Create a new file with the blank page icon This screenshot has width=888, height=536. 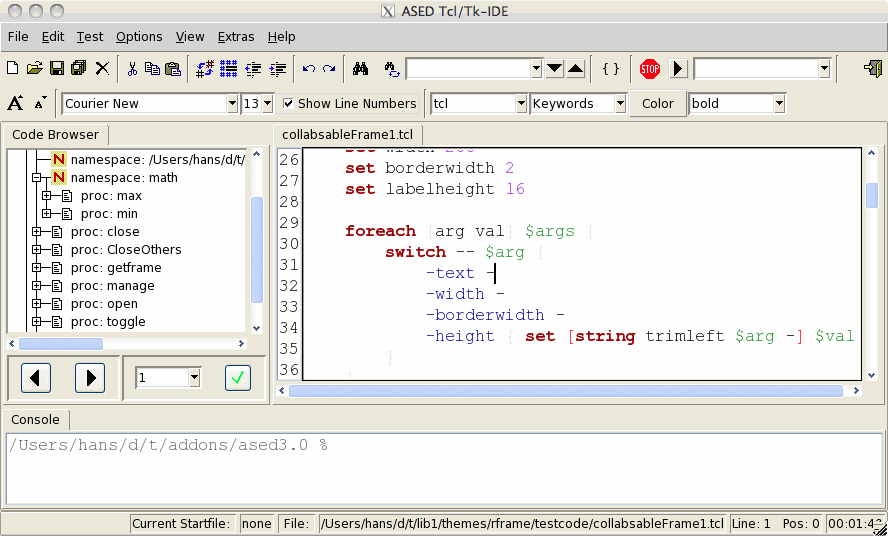pos(12,69)
